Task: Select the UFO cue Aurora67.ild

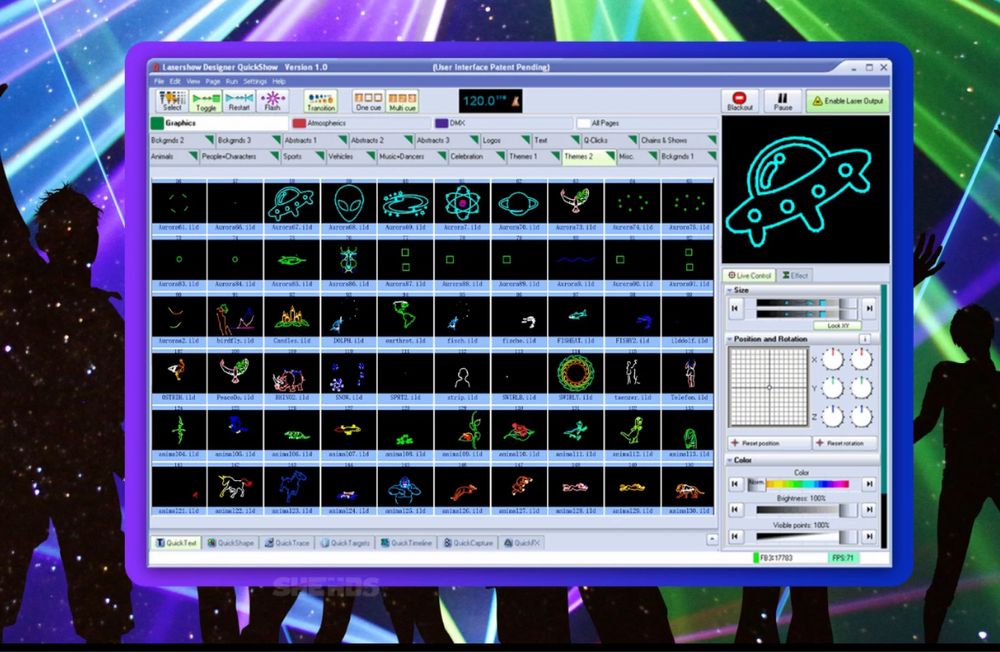Action: (291, 207)
